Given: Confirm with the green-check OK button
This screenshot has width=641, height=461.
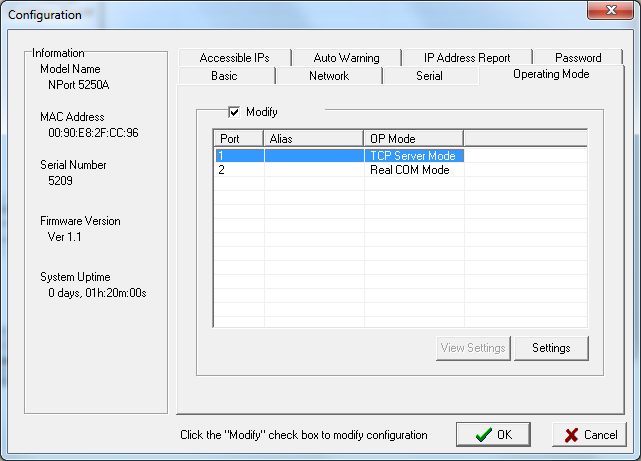Looking at the screenshot, I should pos(493,435).
